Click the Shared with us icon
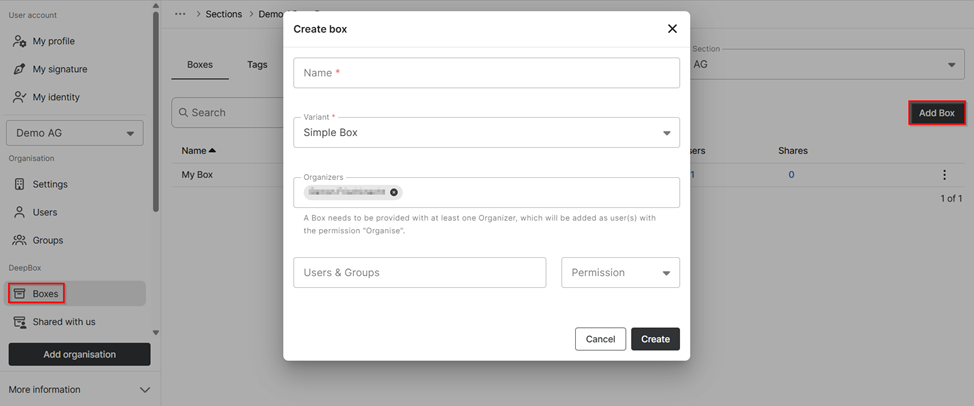The width and height of the screenshot is (974, 406). point(19,322)
